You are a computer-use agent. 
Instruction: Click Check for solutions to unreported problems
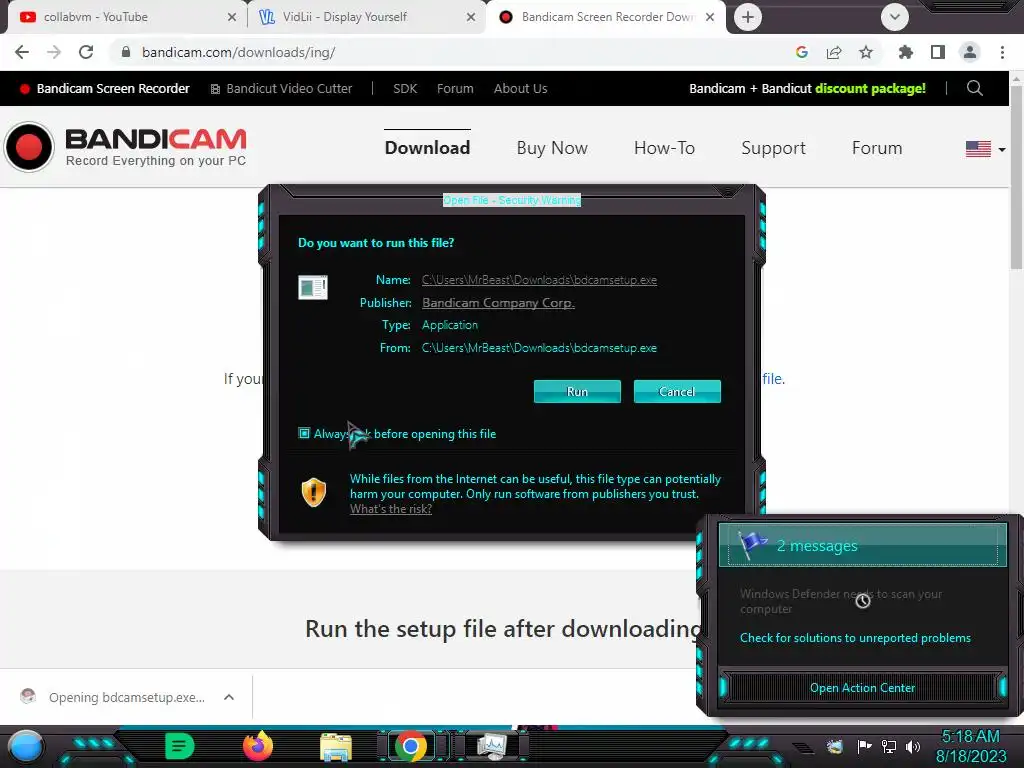(856, 638)
